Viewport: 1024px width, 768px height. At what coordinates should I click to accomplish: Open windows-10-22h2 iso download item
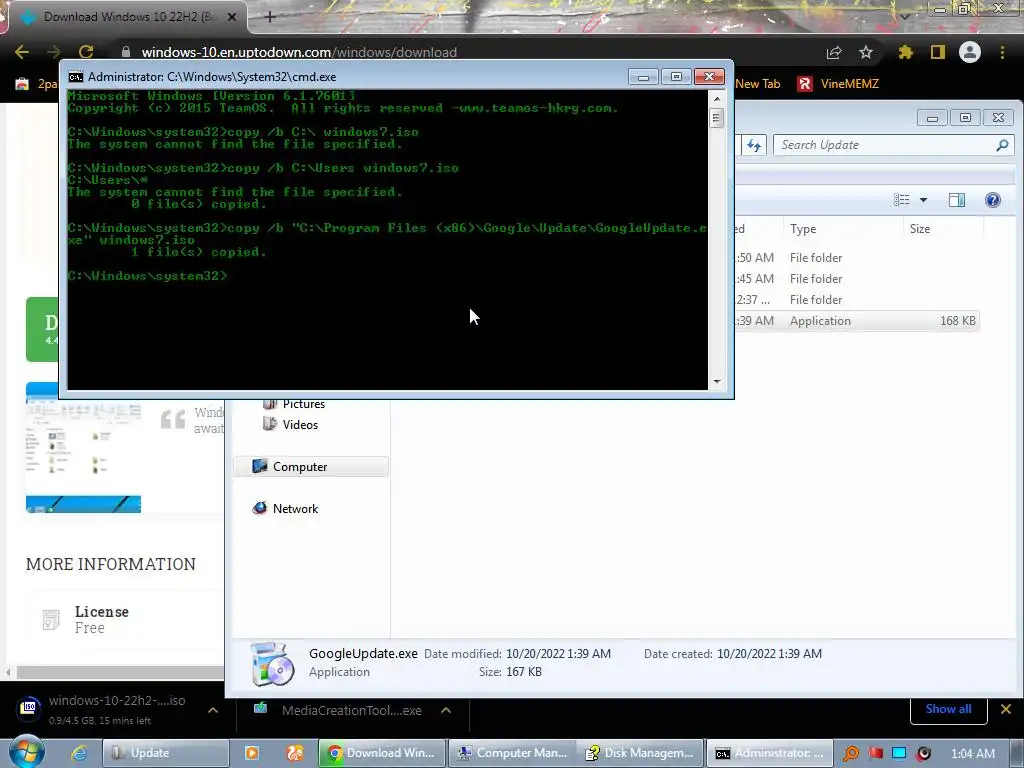pyautogui.click(x=104, y=709)
